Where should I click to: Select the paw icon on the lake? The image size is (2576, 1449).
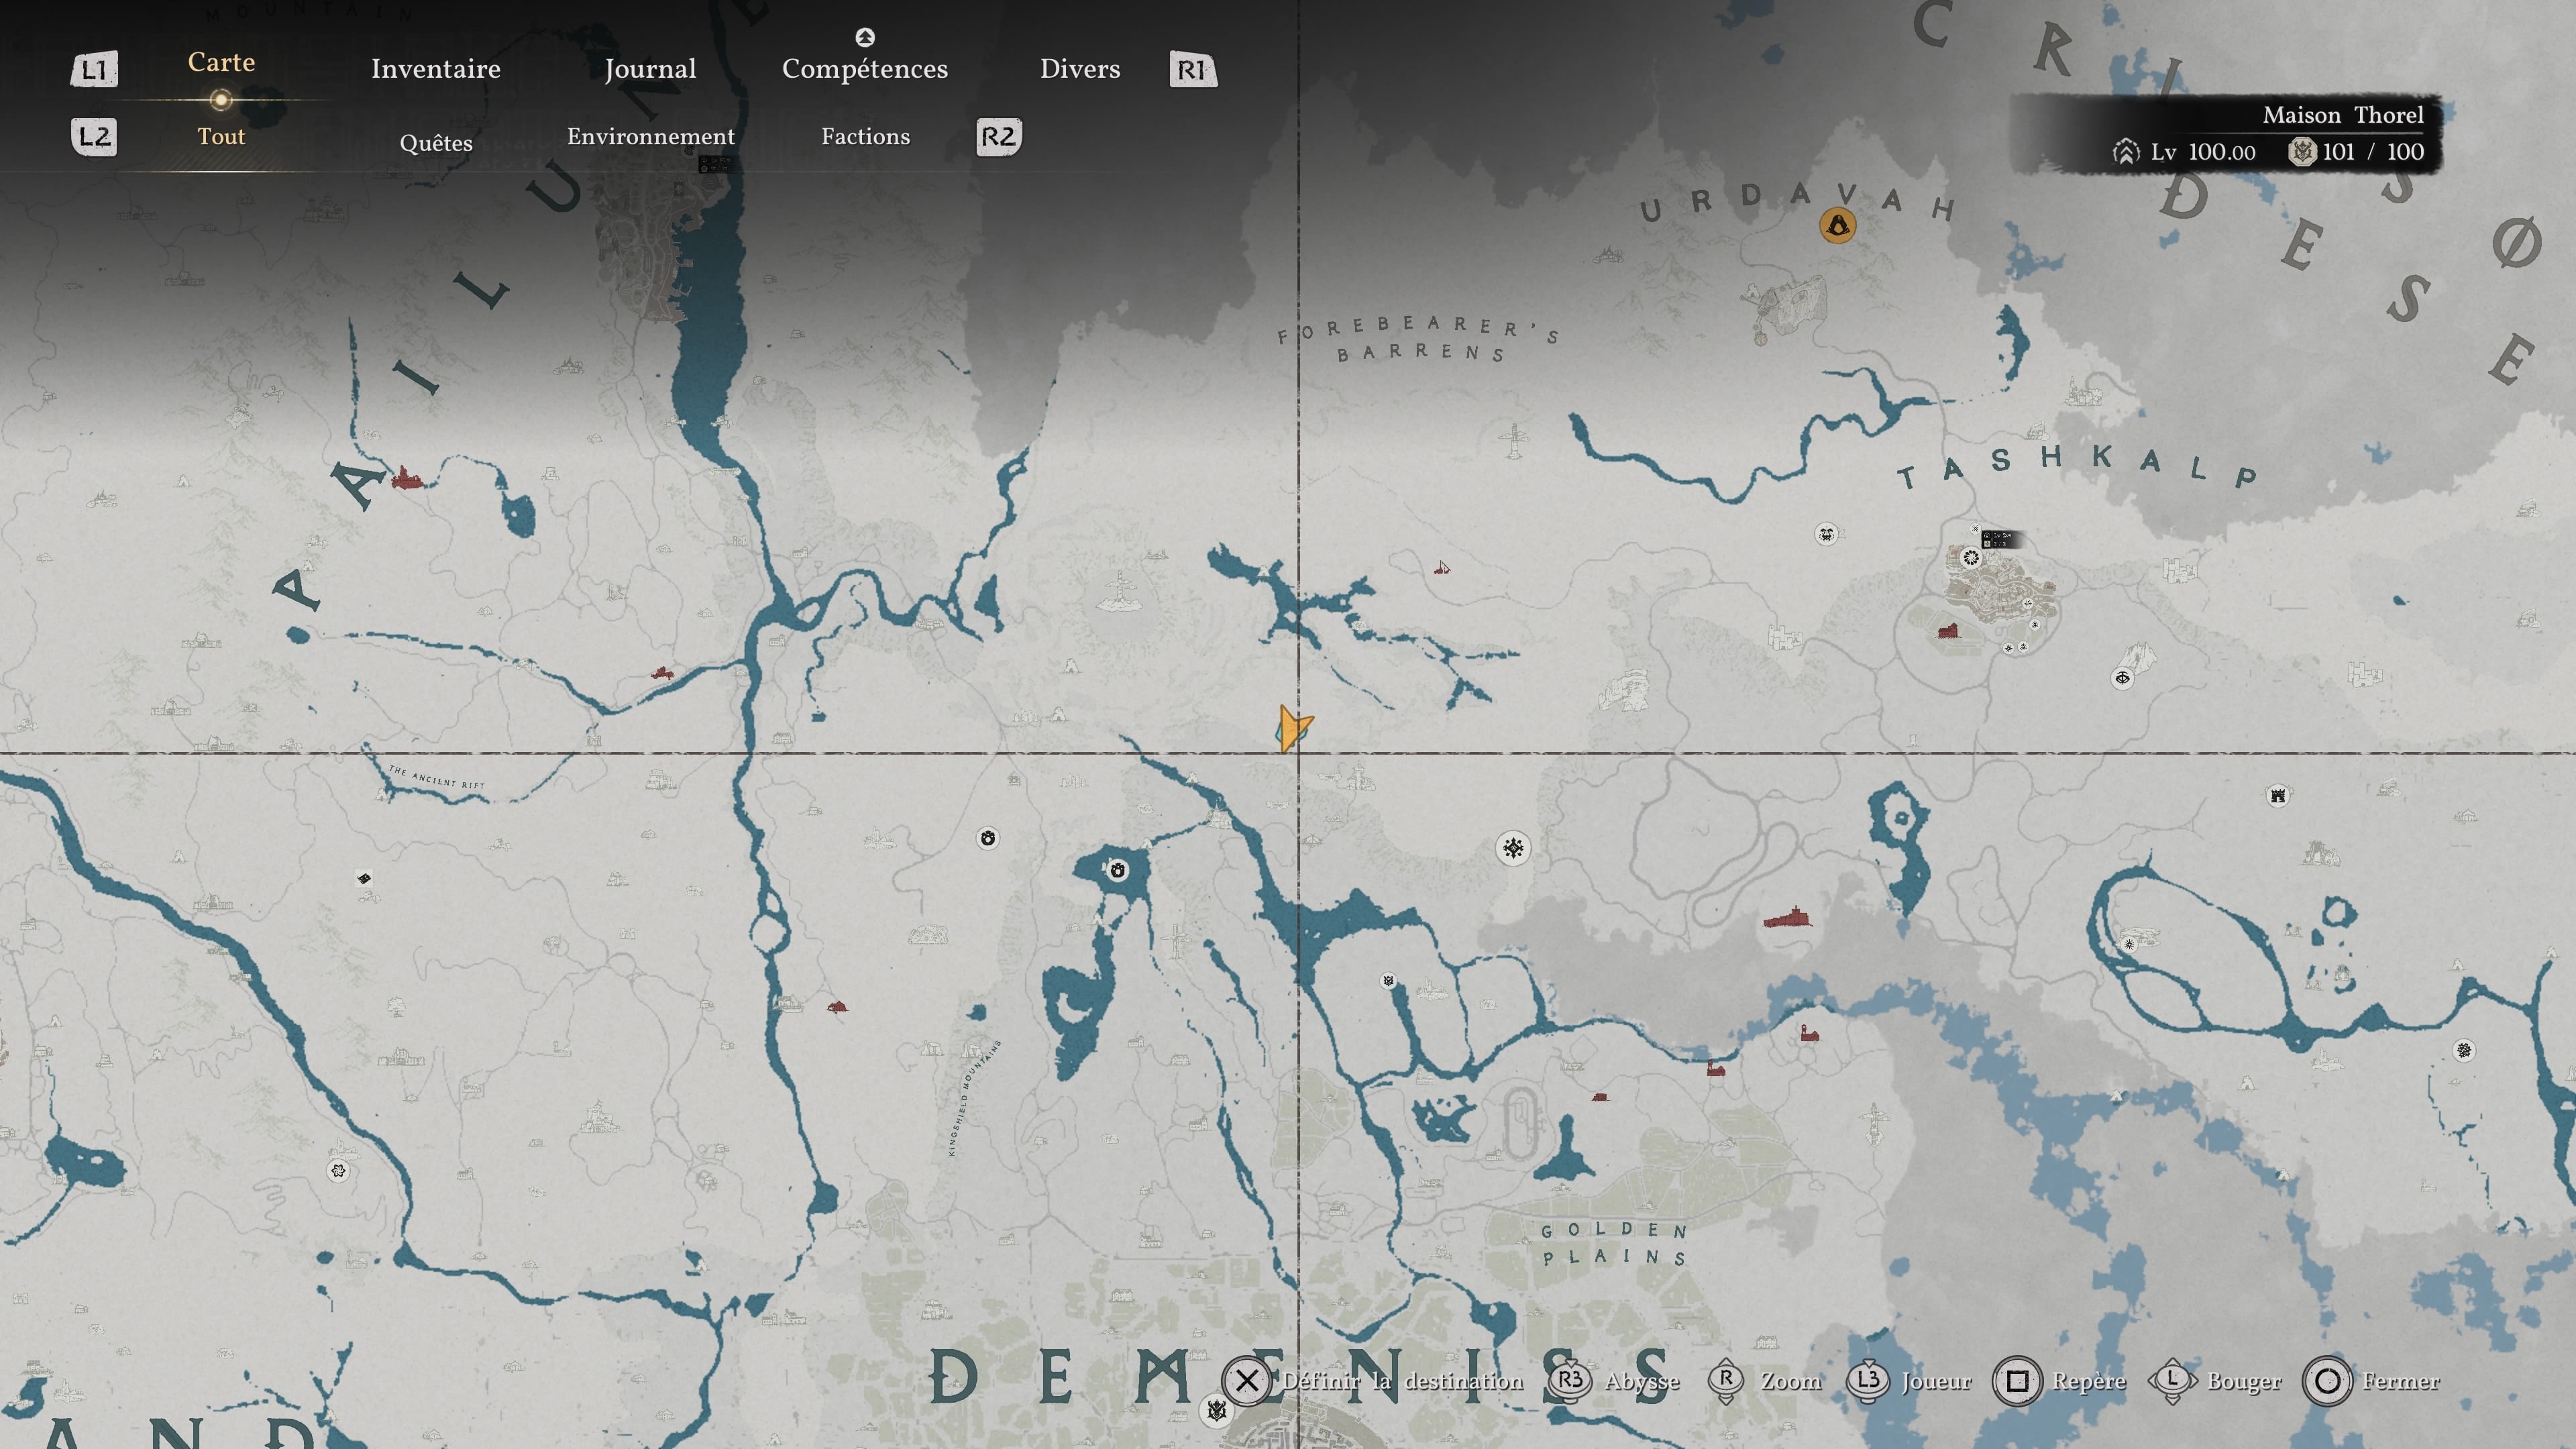pyautogui.click(x=1118, y=870)
